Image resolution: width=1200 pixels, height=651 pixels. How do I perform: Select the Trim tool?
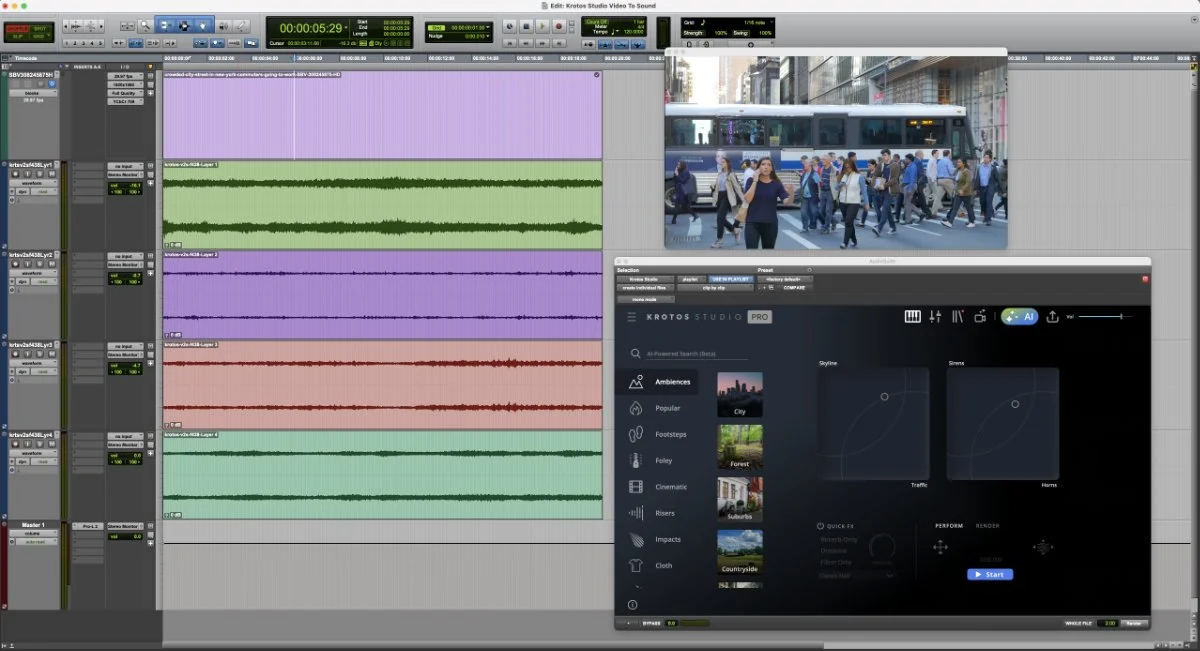166,24
